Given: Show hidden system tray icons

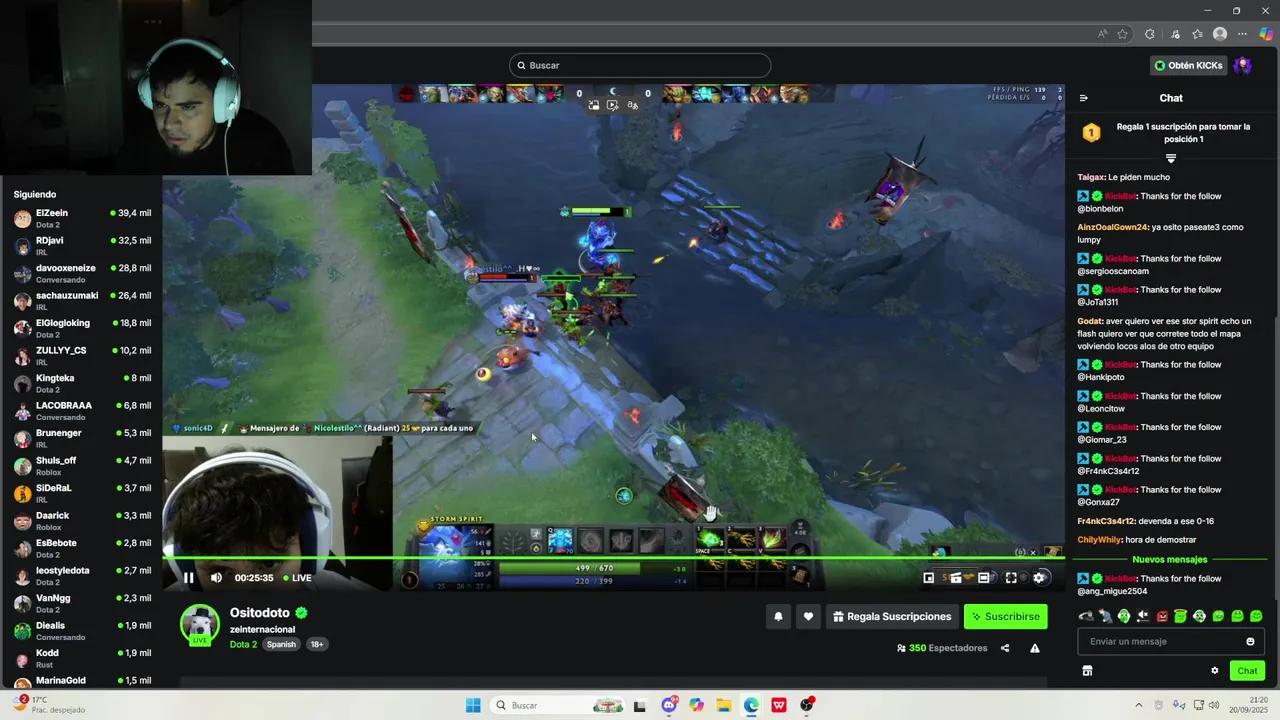Looking at the screenshot, I should pos(1138,705).
